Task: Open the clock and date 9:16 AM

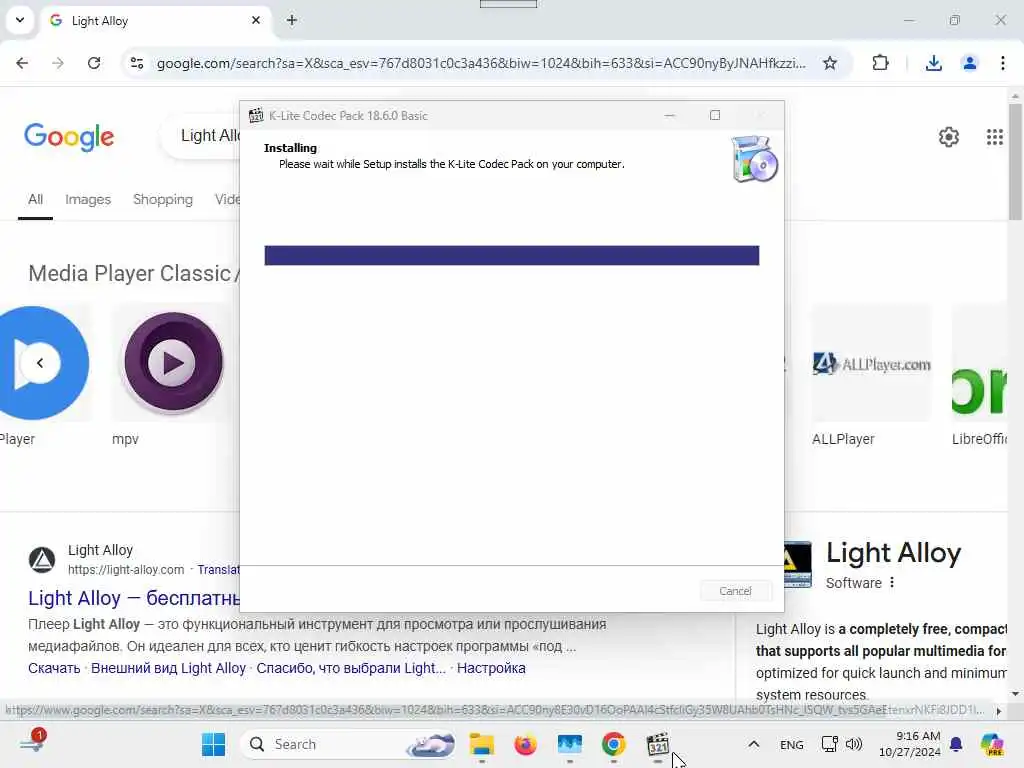Action: coord(910,744)
